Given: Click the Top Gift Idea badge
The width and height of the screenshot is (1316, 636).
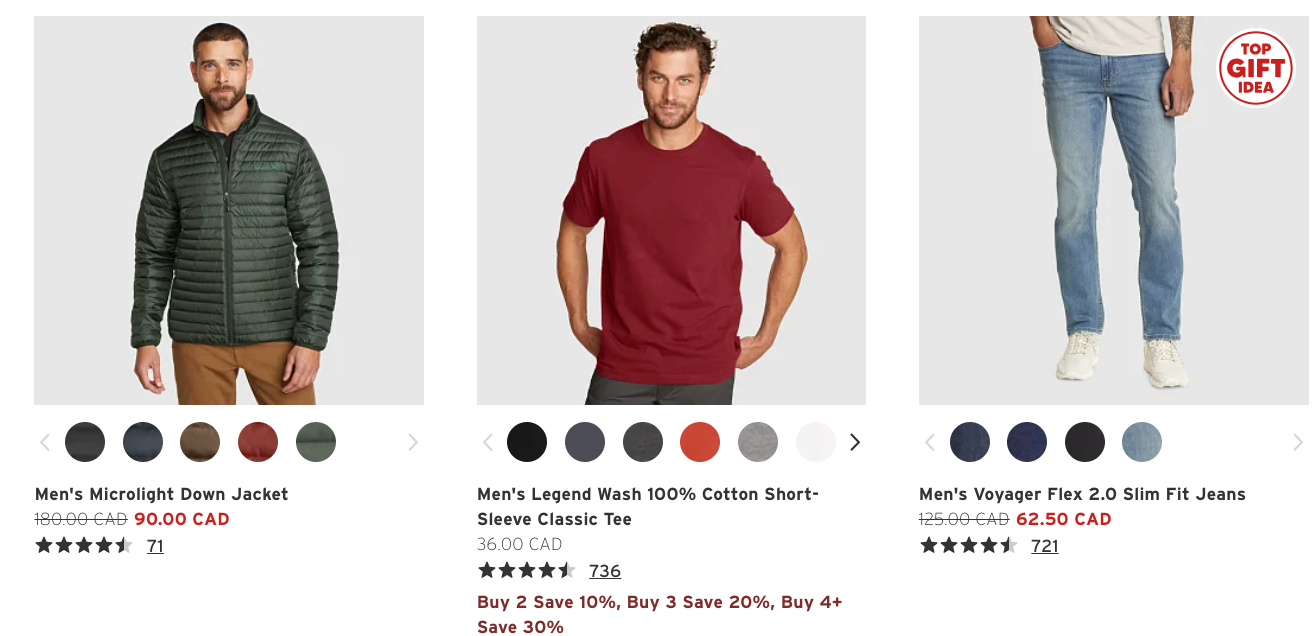Looking at the screenshot, I should click(1255, 68).
